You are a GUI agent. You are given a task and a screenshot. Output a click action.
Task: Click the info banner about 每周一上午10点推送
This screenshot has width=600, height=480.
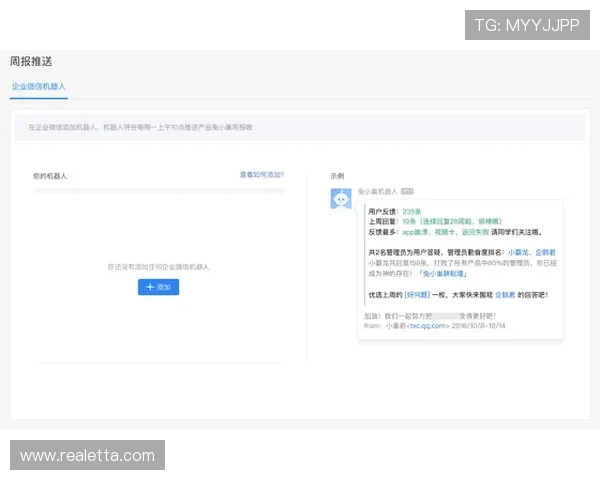click(x=300, y=127)
